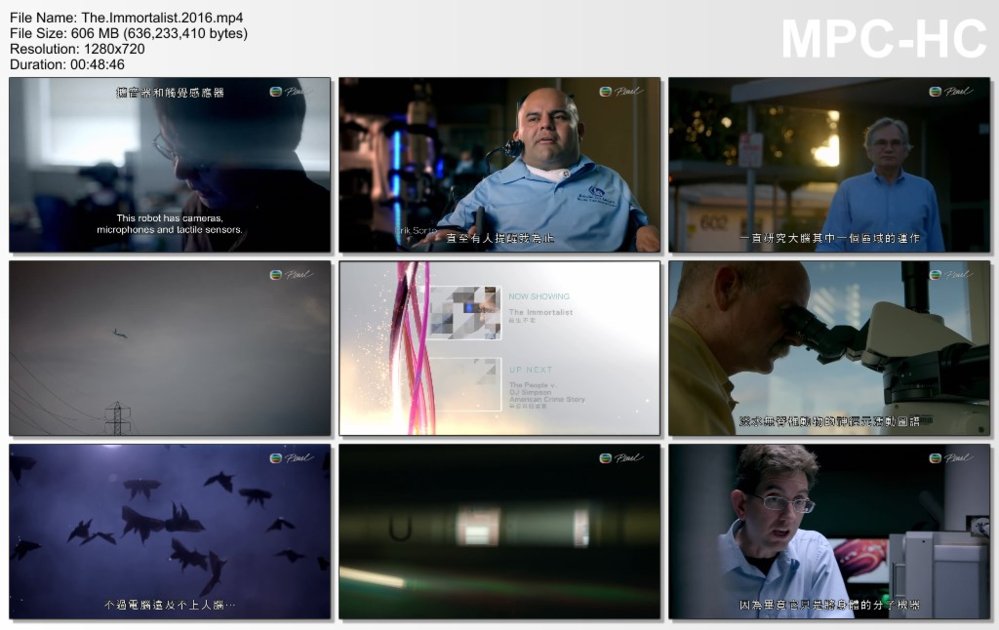
Task: Click the Resolution 1280x720 text
Action: point(77,48)
